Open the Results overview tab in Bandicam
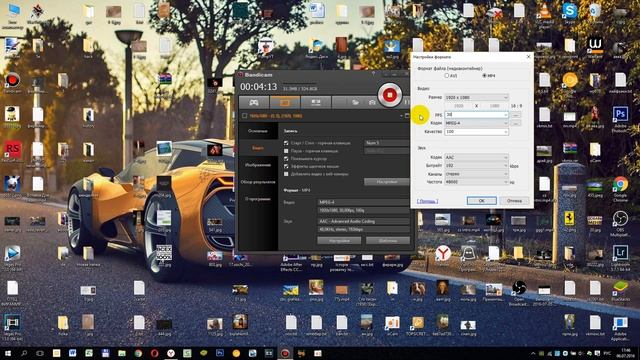The width and height of the screenshot is (640, 360). pos(258,182)
